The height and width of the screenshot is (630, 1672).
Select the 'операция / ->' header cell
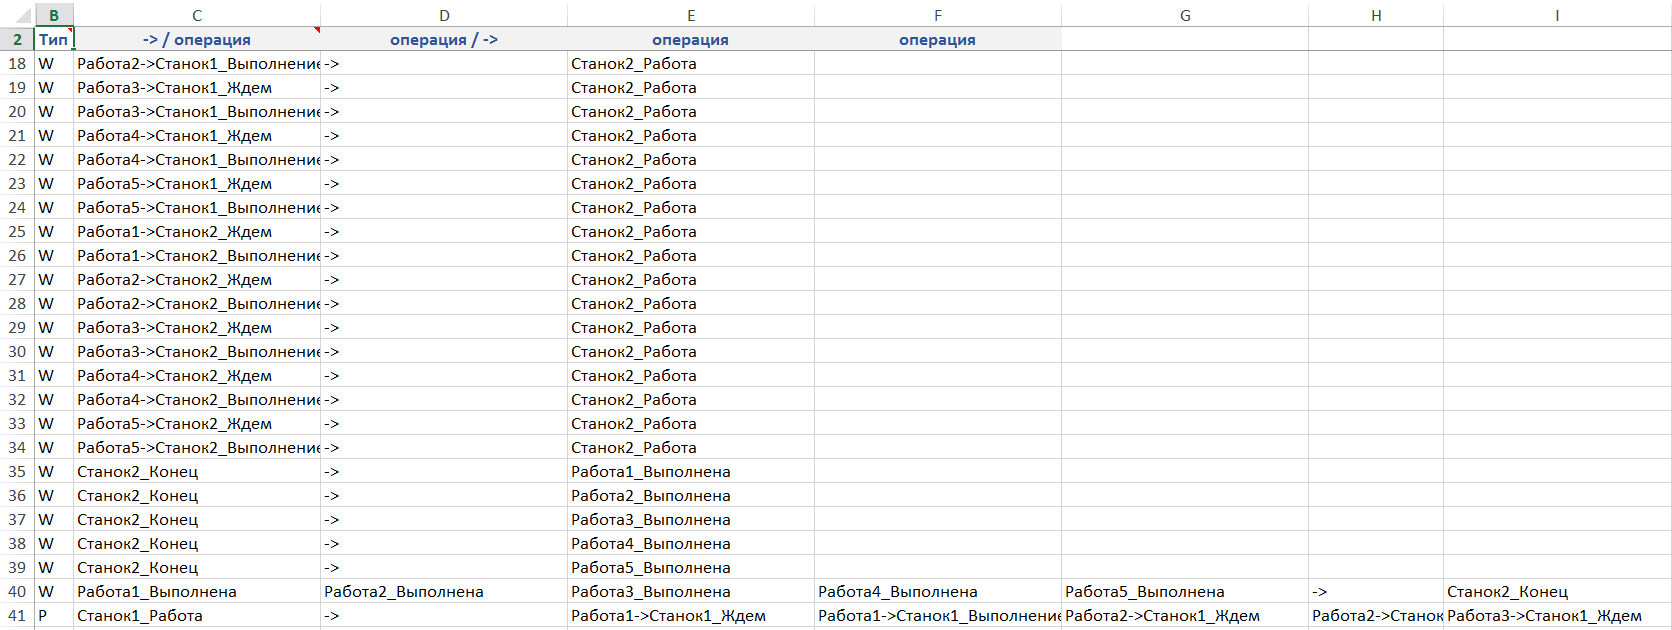(x=444, y=39)
